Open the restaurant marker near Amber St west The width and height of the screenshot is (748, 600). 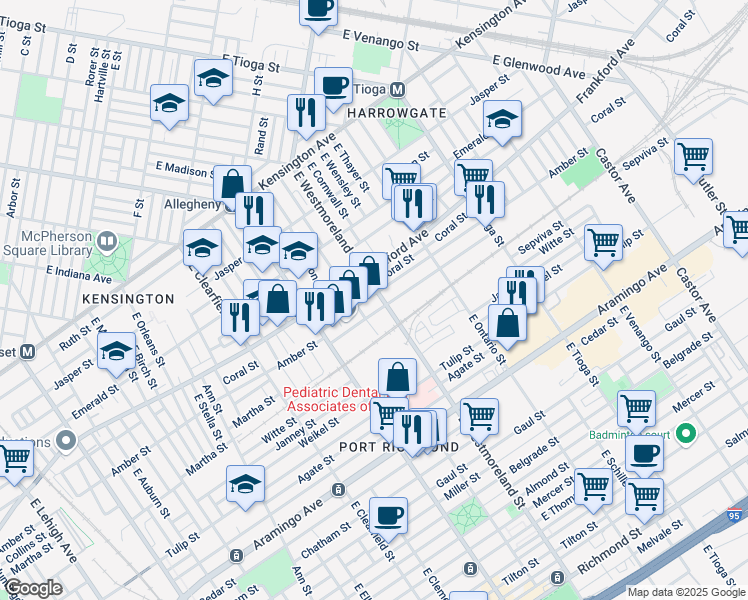241,319
